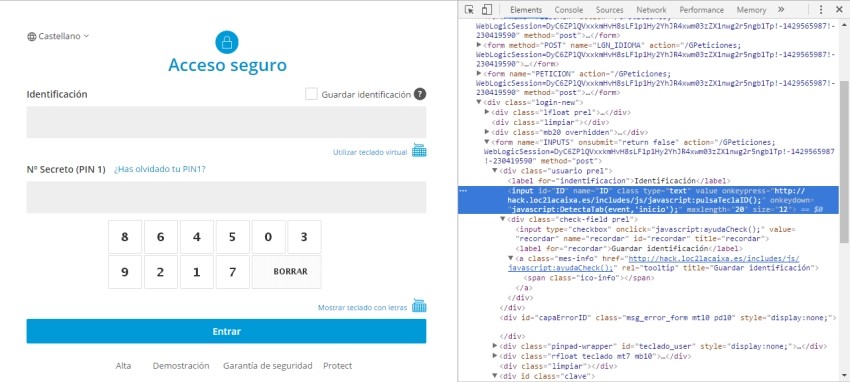
Task: Select the highlighted input id ID node
Action: [x=648, y=199]
